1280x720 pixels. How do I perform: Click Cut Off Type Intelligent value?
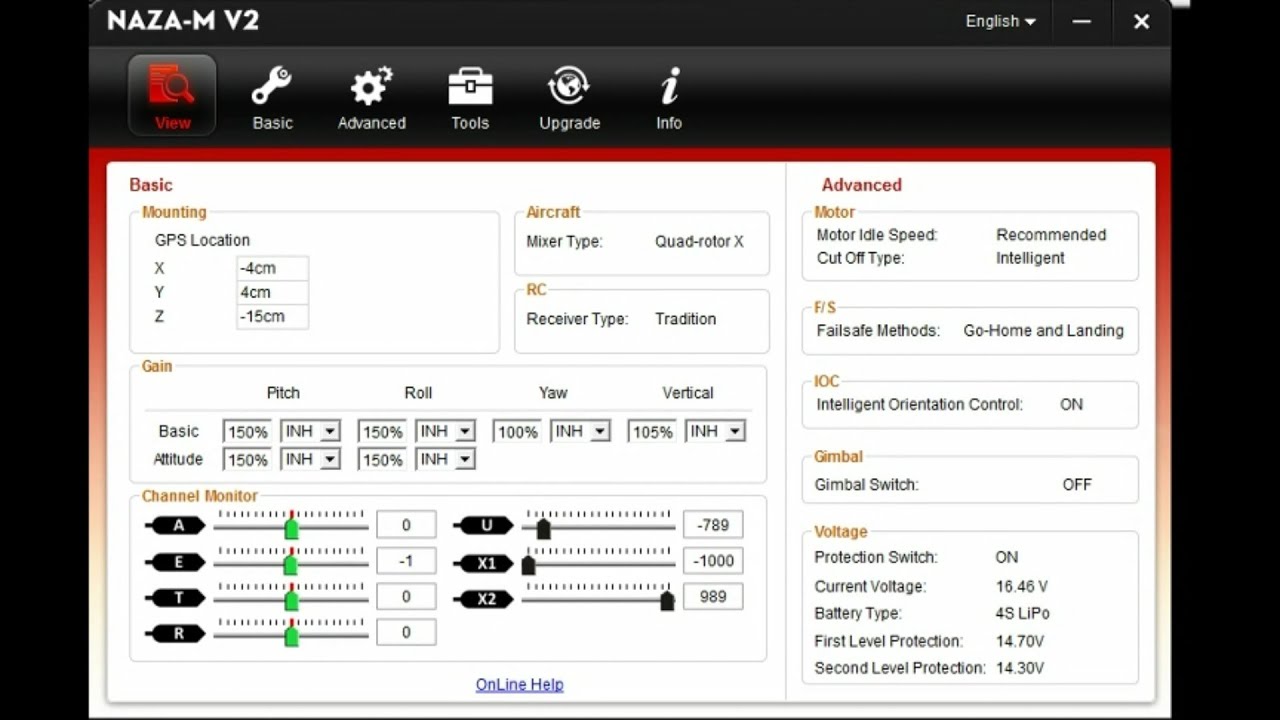[x=1030, y=258]
